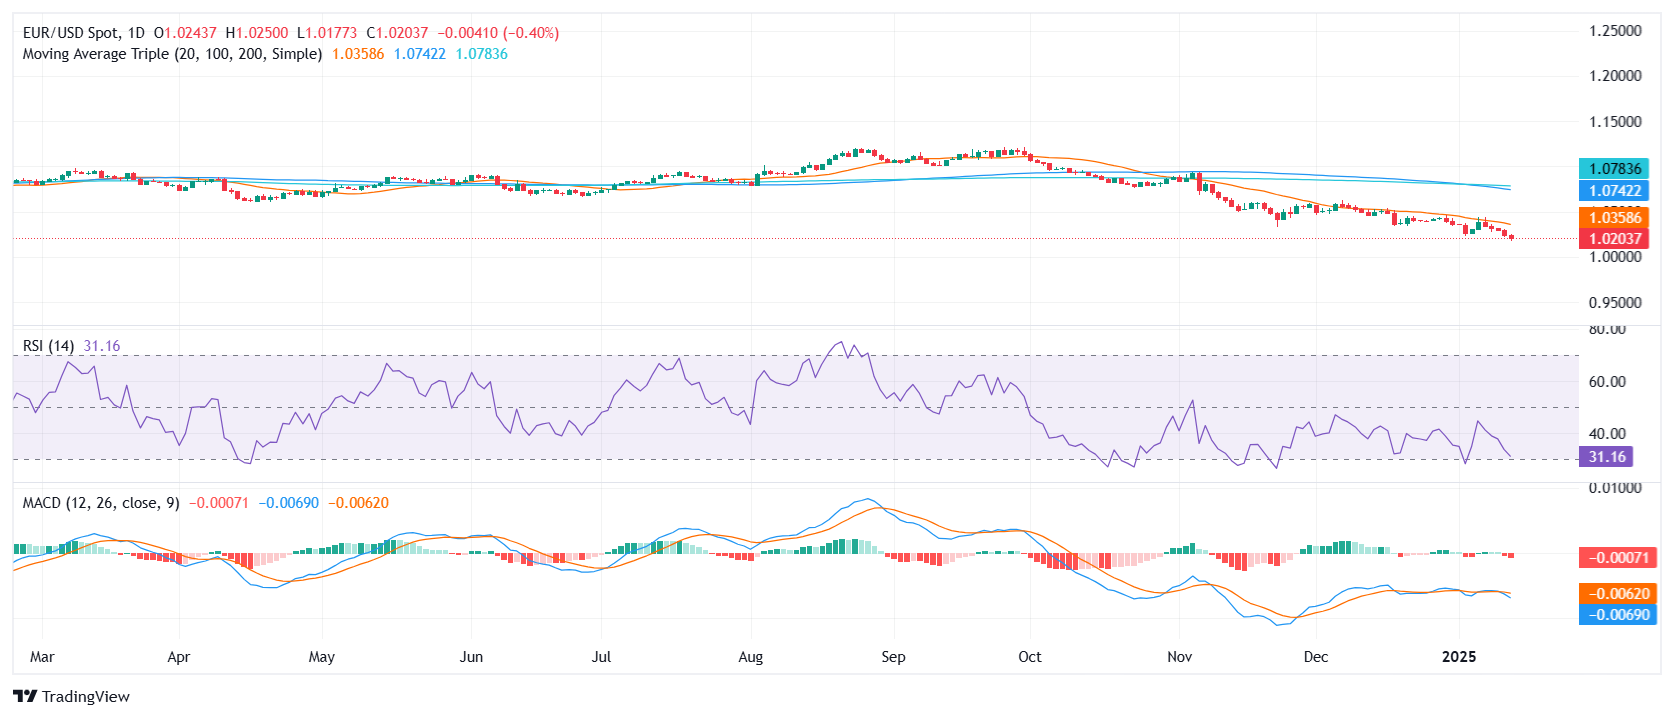This screenshot has width=1674, height=718.
Task: Click the TradingView logo icon
Action: 25,697
